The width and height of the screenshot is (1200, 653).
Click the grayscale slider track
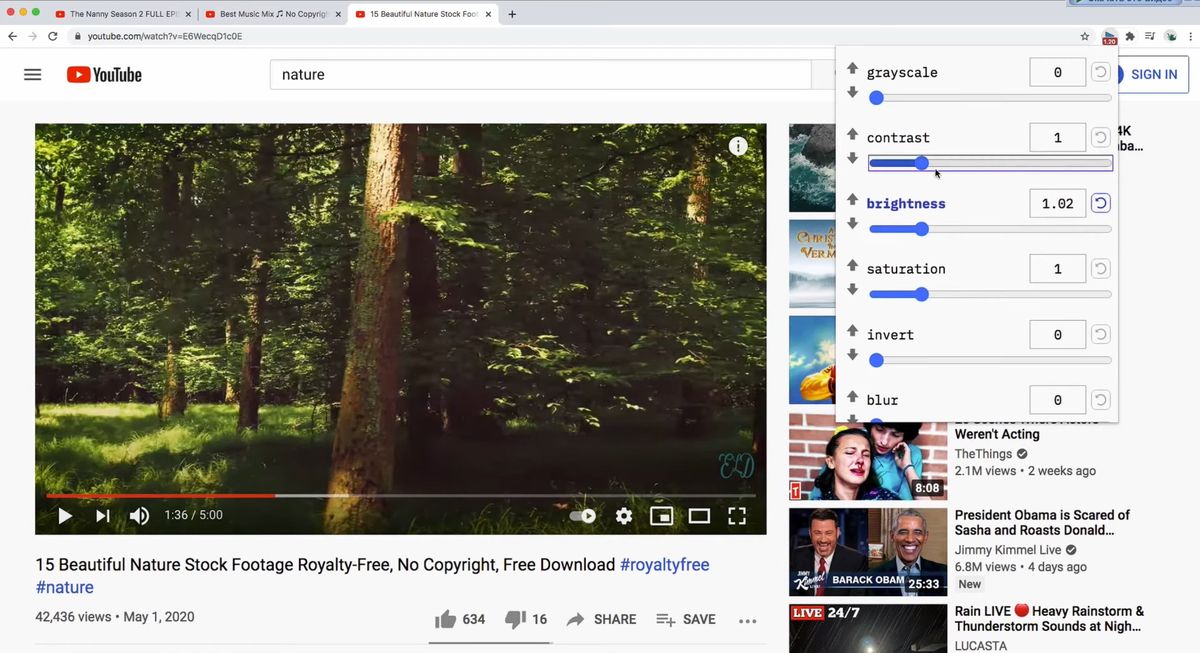(990, 98)
